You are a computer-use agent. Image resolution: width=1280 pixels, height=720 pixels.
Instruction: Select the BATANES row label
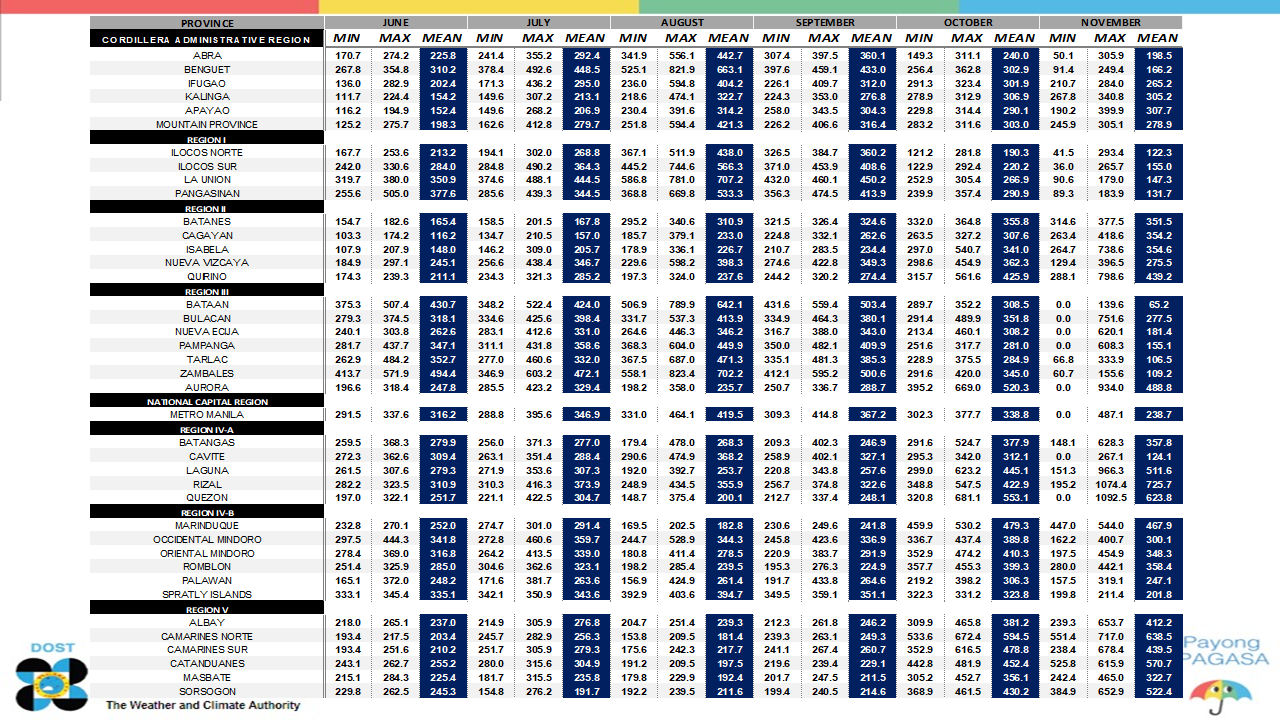tap(207, 222)
